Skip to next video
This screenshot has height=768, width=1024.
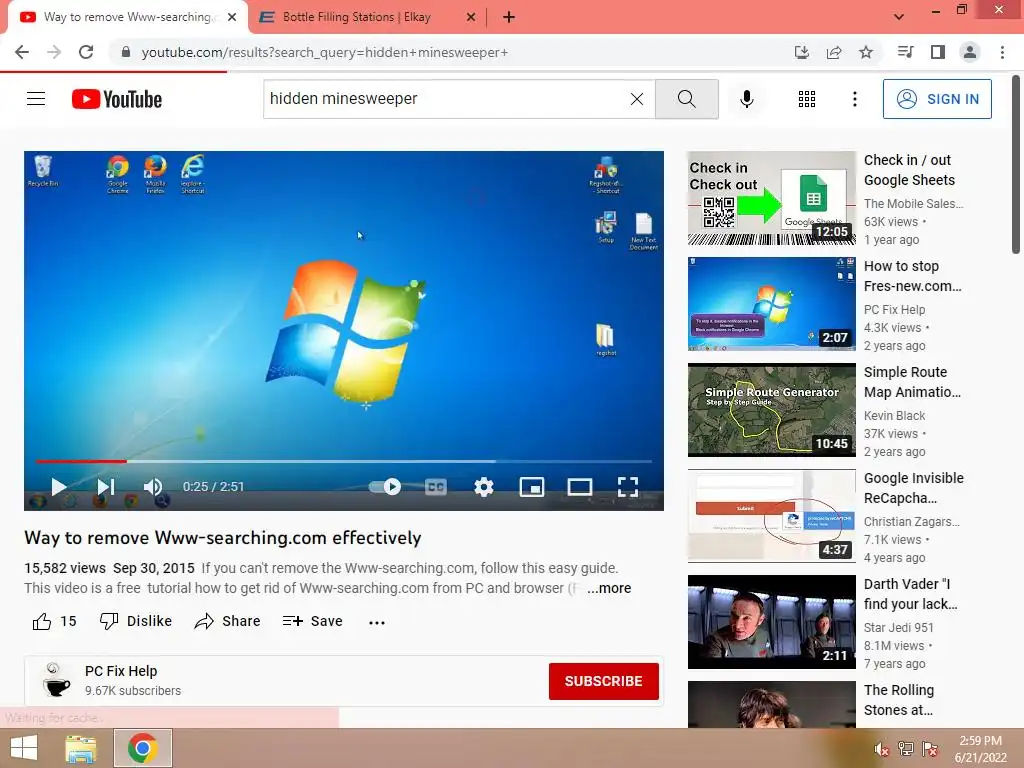(x=106, y=487)
